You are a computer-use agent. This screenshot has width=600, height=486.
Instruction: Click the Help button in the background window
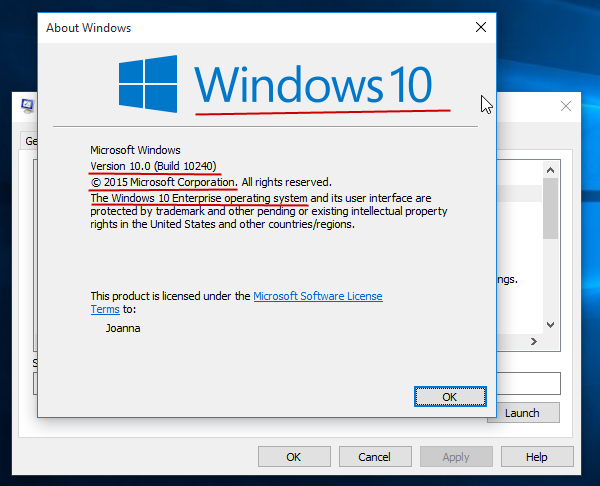pos(537,457)
